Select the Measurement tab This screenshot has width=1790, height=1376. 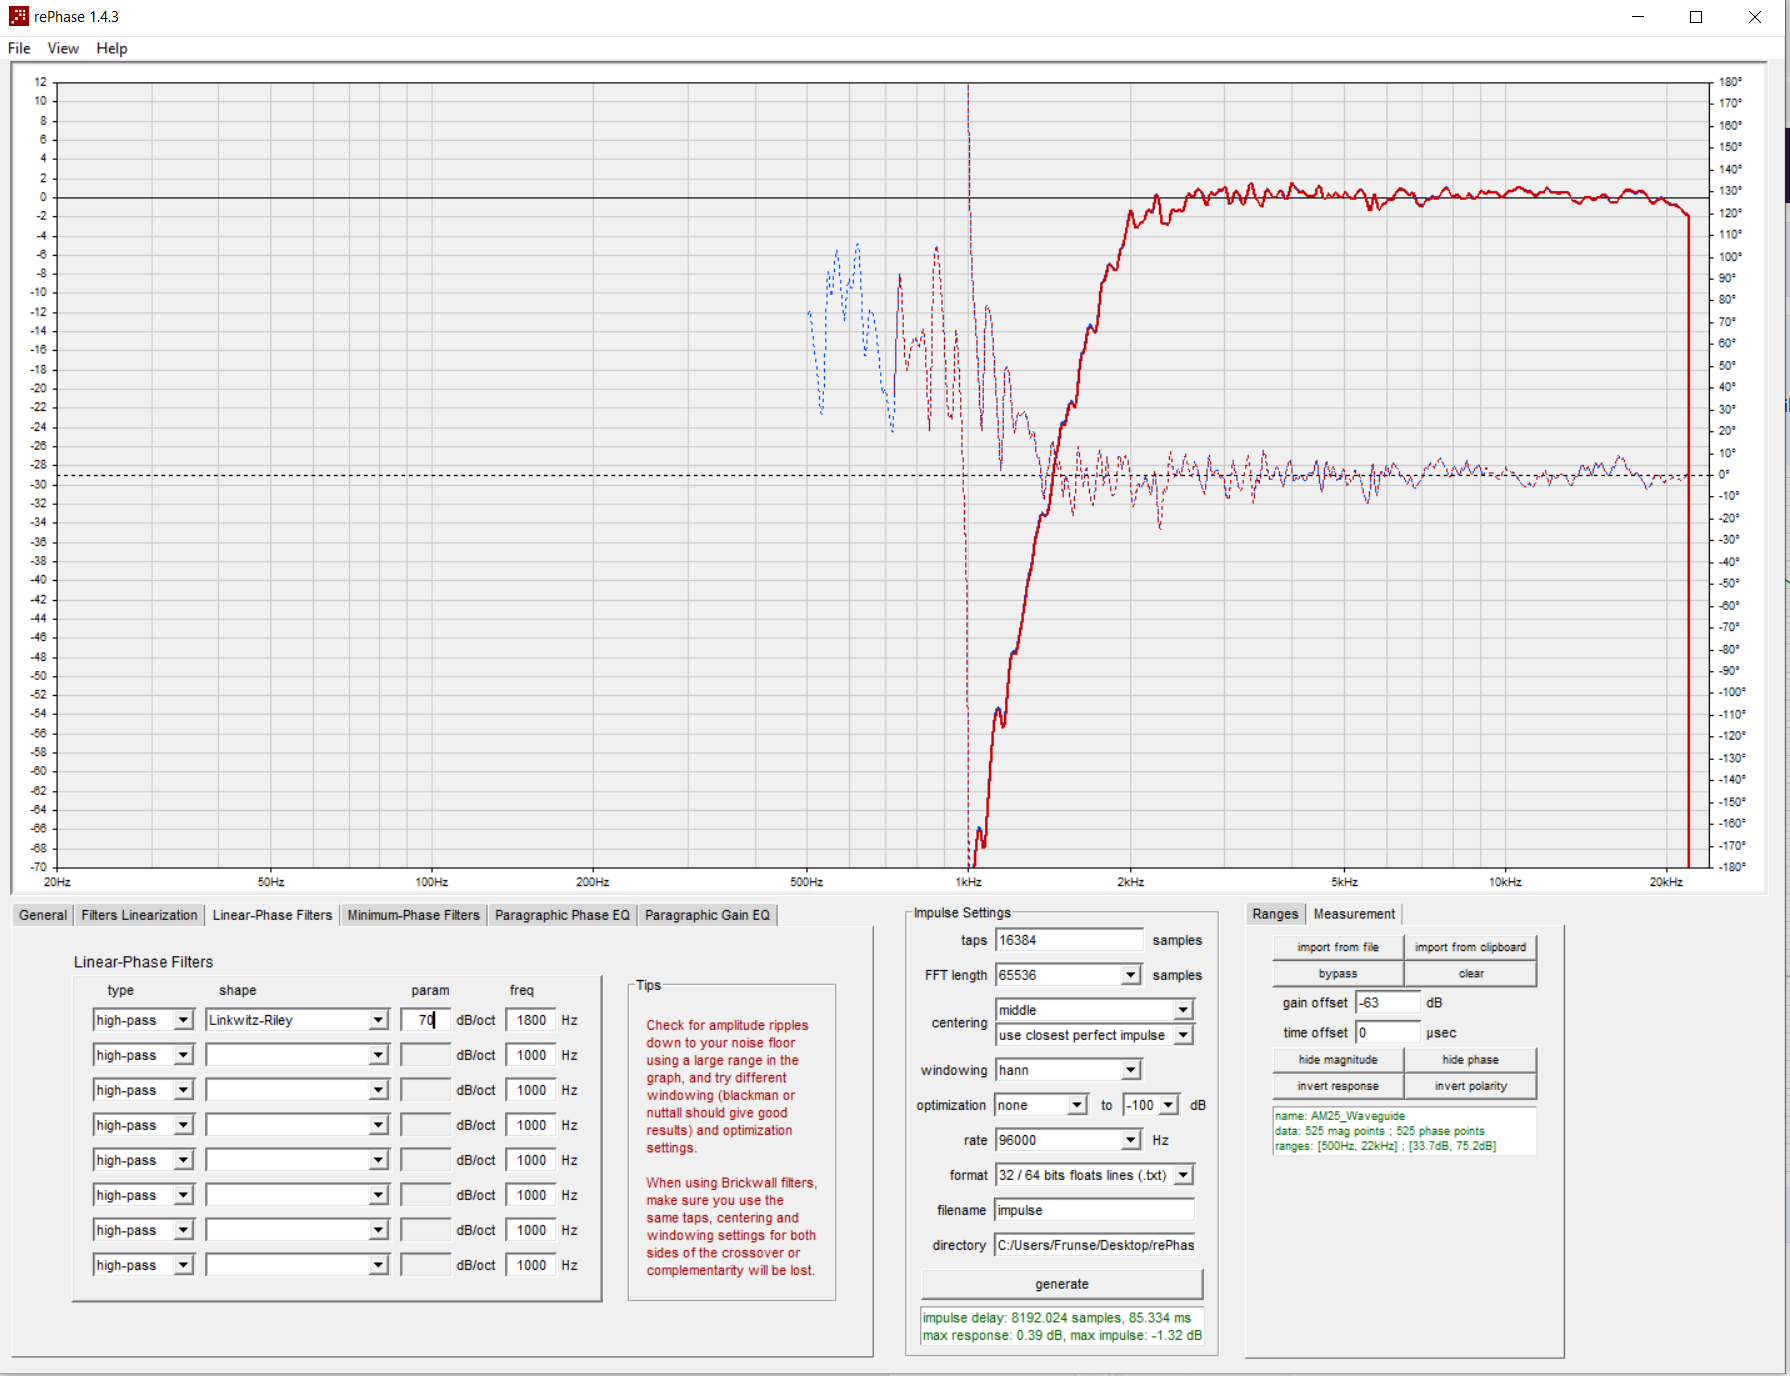click(1354, 914)
